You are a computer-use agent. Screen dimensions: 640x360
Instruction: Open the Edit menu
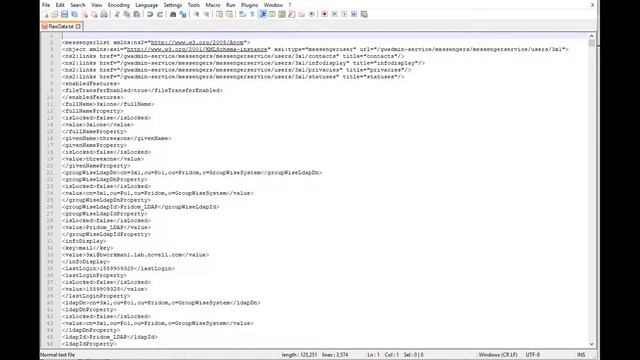pos(60,5)
